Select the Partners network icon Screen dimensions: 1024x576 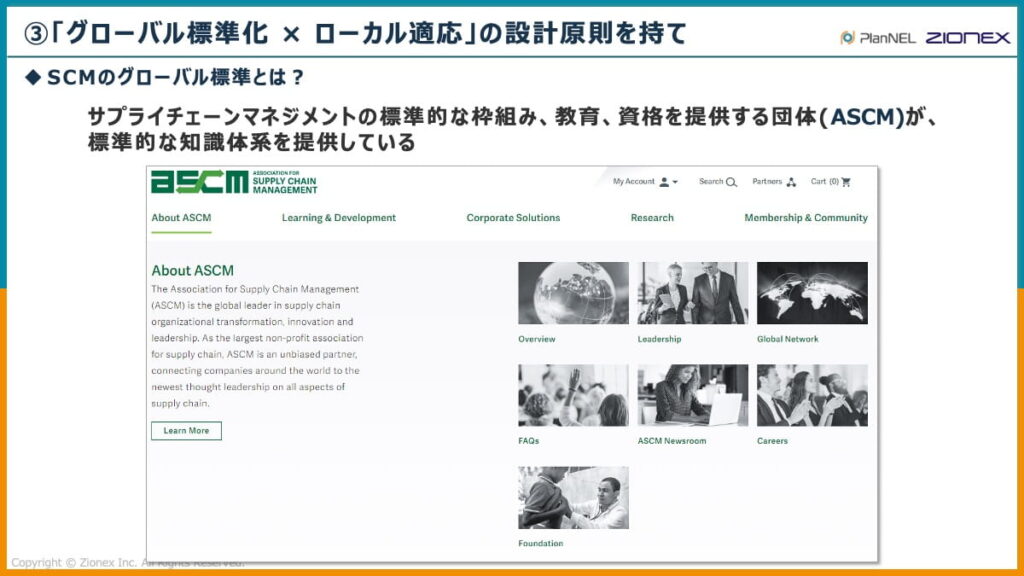pos(792,182)
